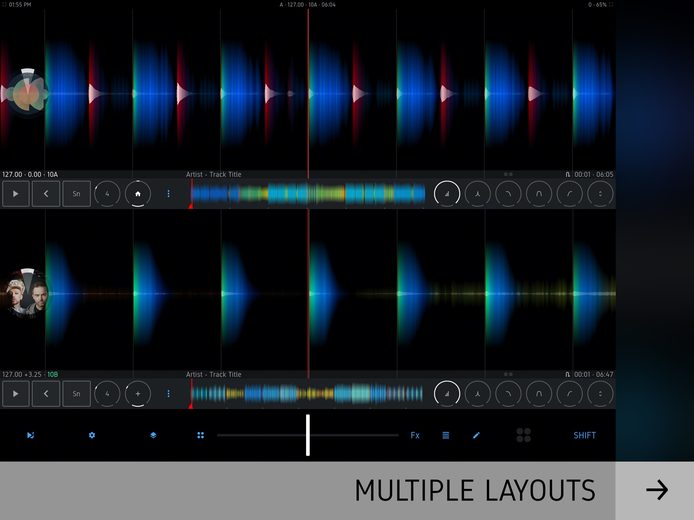Click the top deck track overview waveform
694x520 pixels.
tap(308, 194)
